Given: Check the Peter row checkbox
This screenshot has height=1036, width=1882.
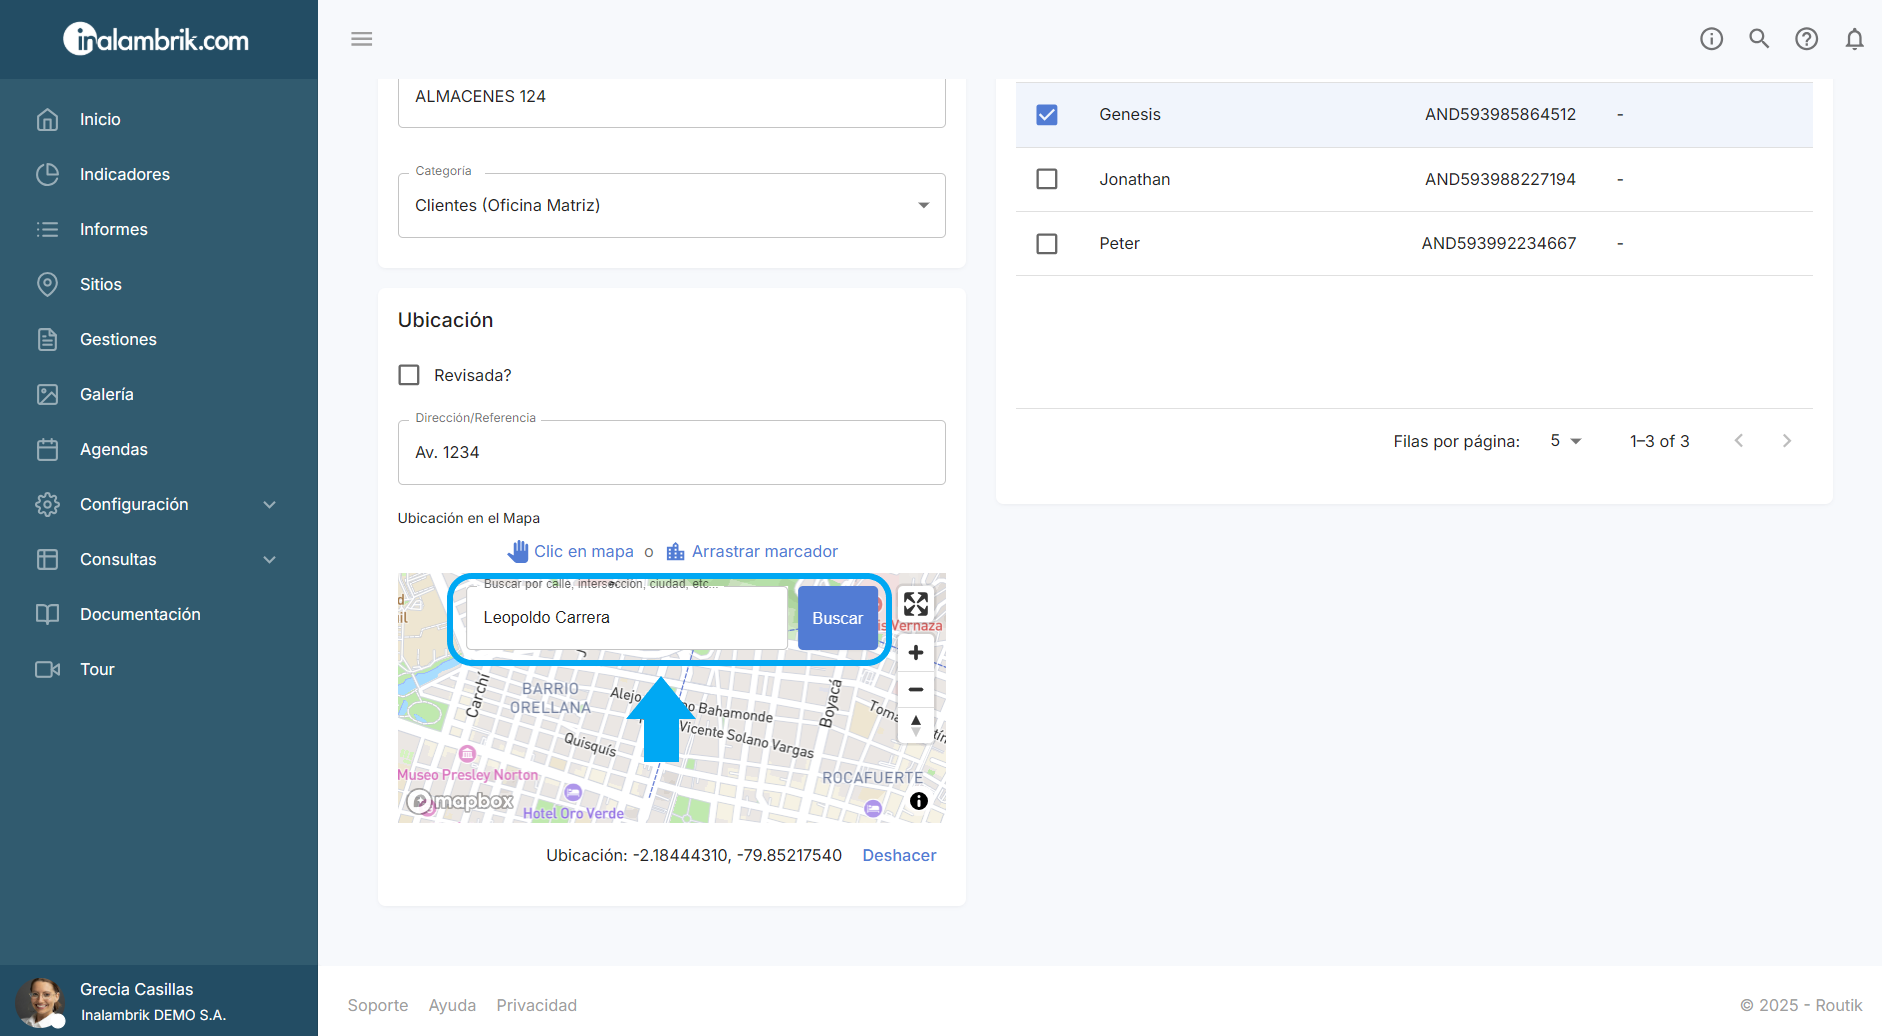Looking at the screenshot, I should click(1047, 244).
